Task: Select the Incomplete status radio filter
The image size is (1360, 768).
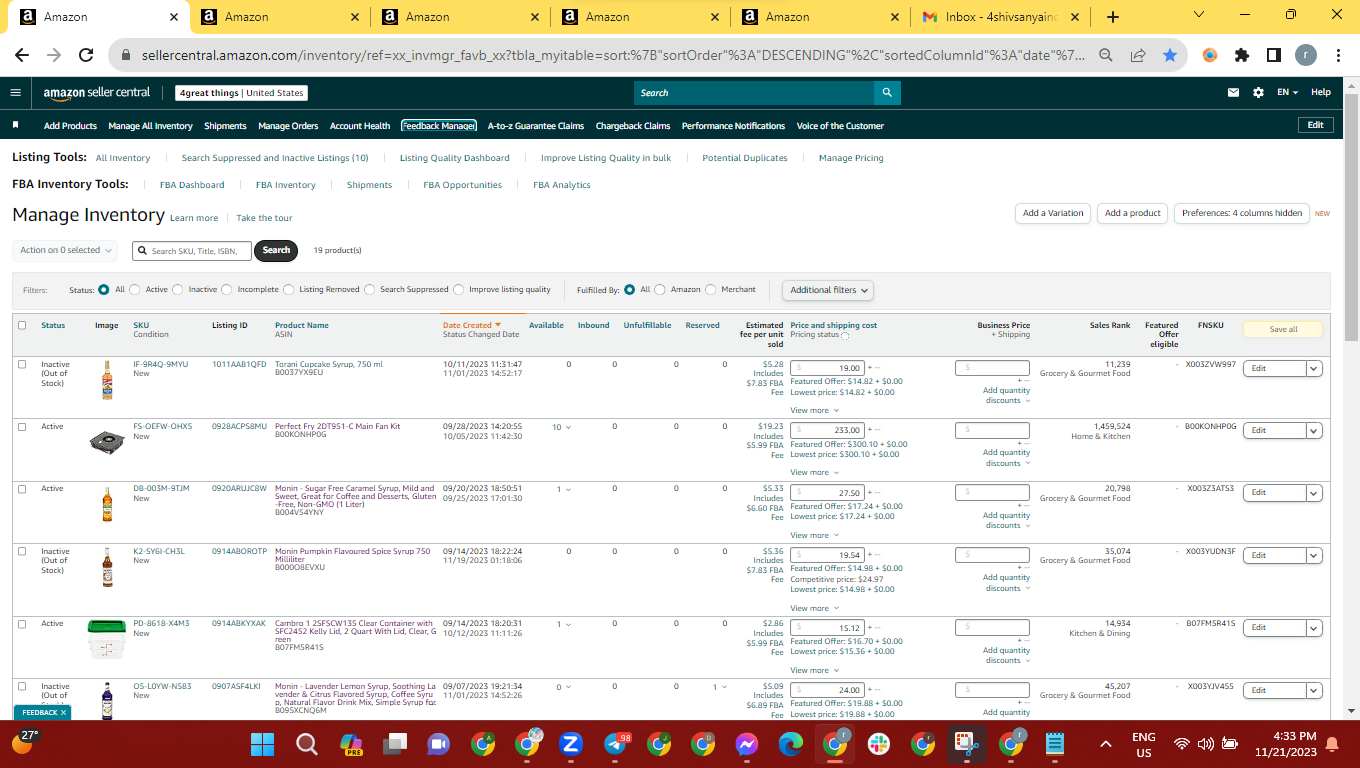Action: 227,290
